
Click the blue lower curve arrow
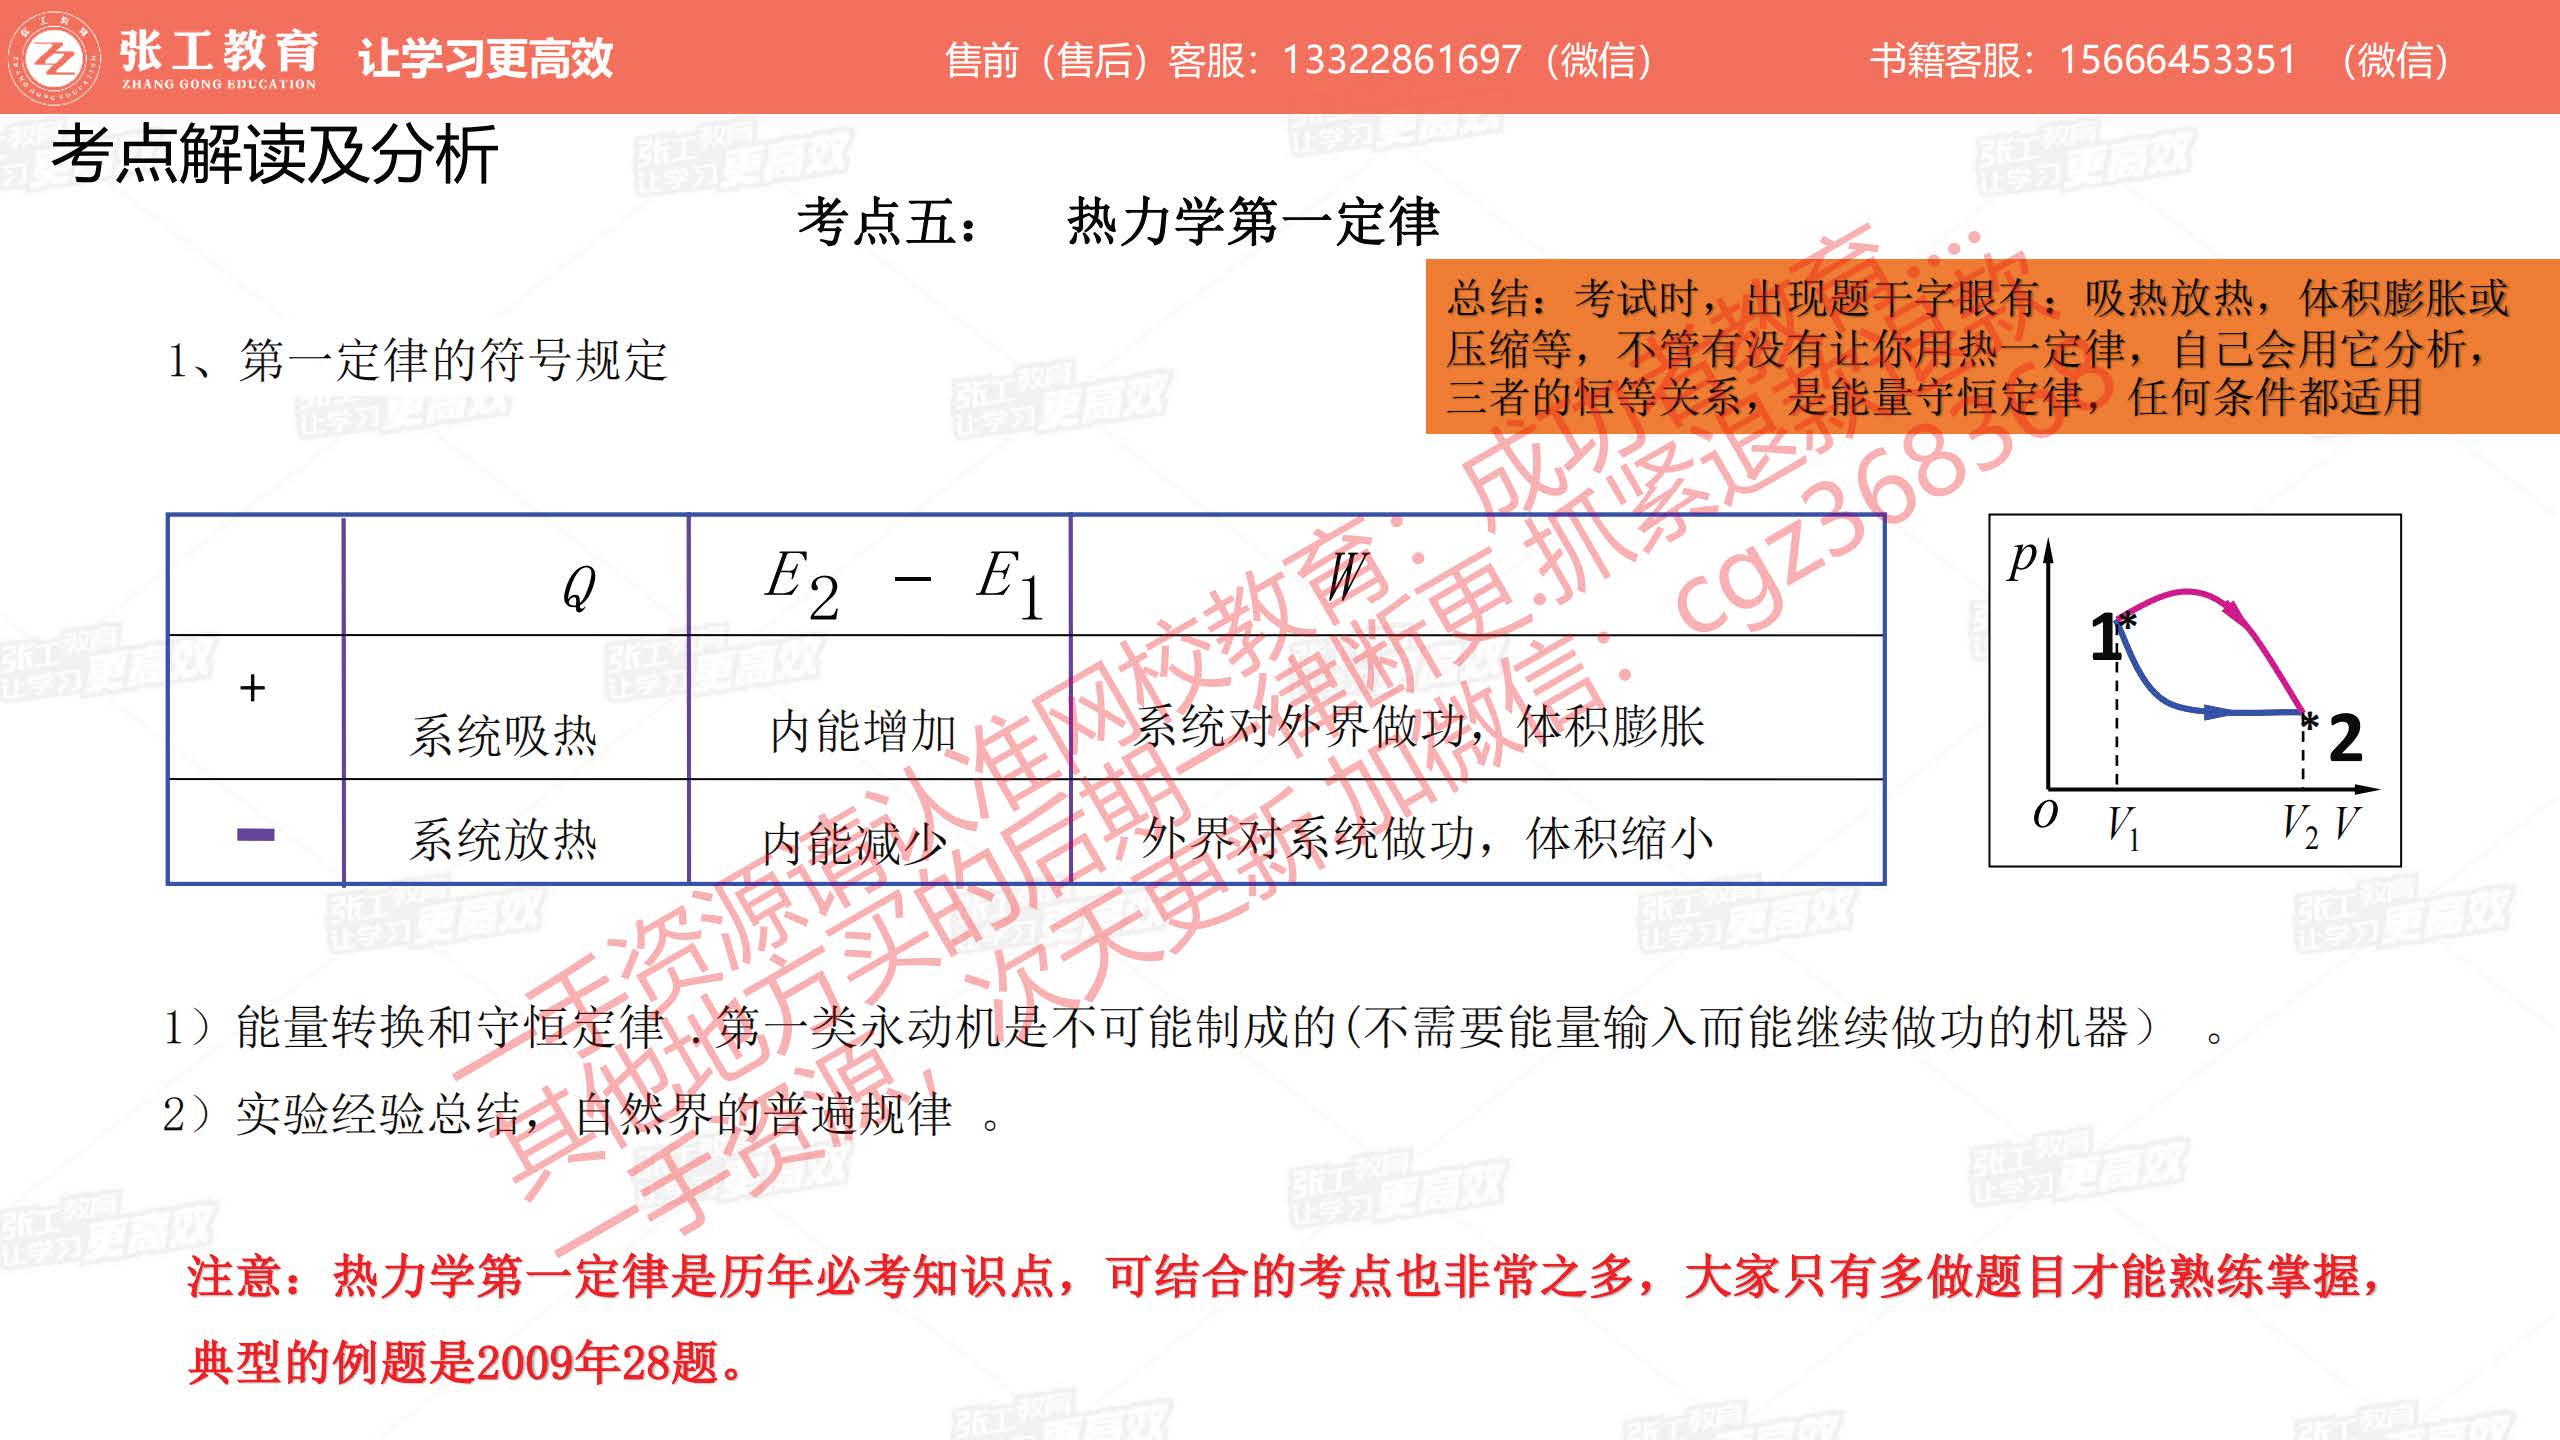pyautogui.click(x=2215, y=712)
